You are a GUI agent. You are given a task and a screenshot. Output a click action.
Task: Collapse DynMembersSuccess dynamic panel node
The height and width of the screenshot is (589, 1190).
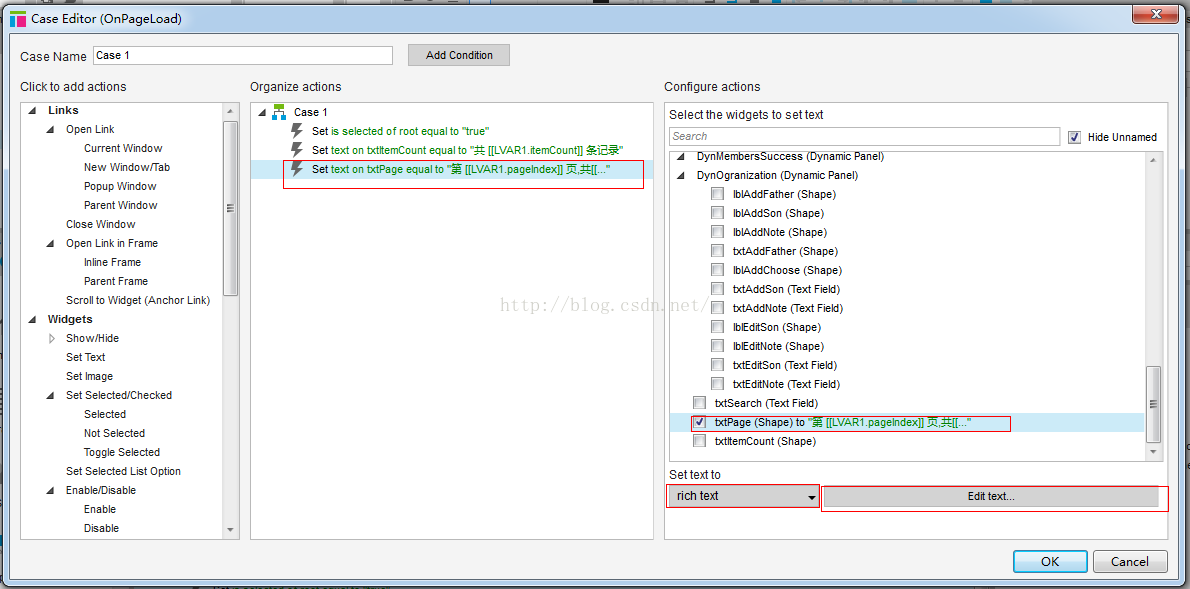tap(681, 156)
